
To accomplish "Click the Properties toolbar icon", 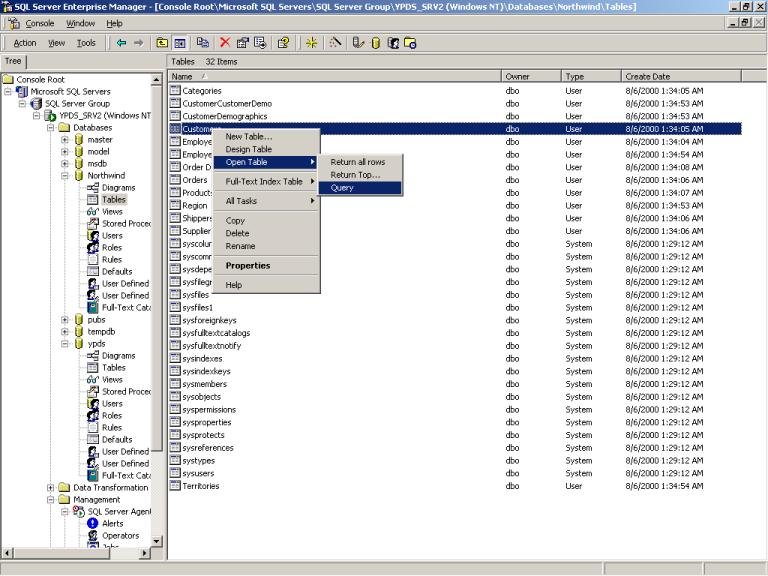I will click(x=243, y=43).
